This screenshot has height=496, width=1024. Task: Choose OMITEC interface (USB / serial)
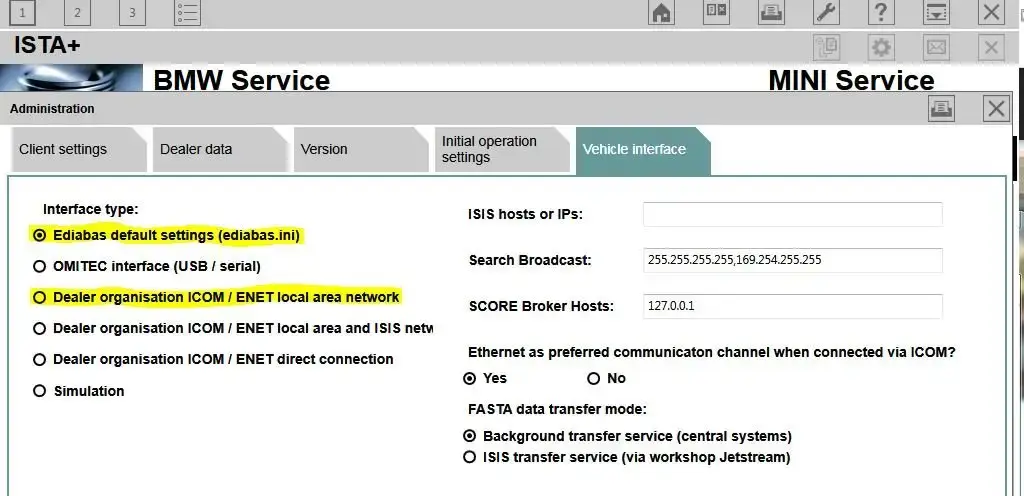click(x=40, y=266)
